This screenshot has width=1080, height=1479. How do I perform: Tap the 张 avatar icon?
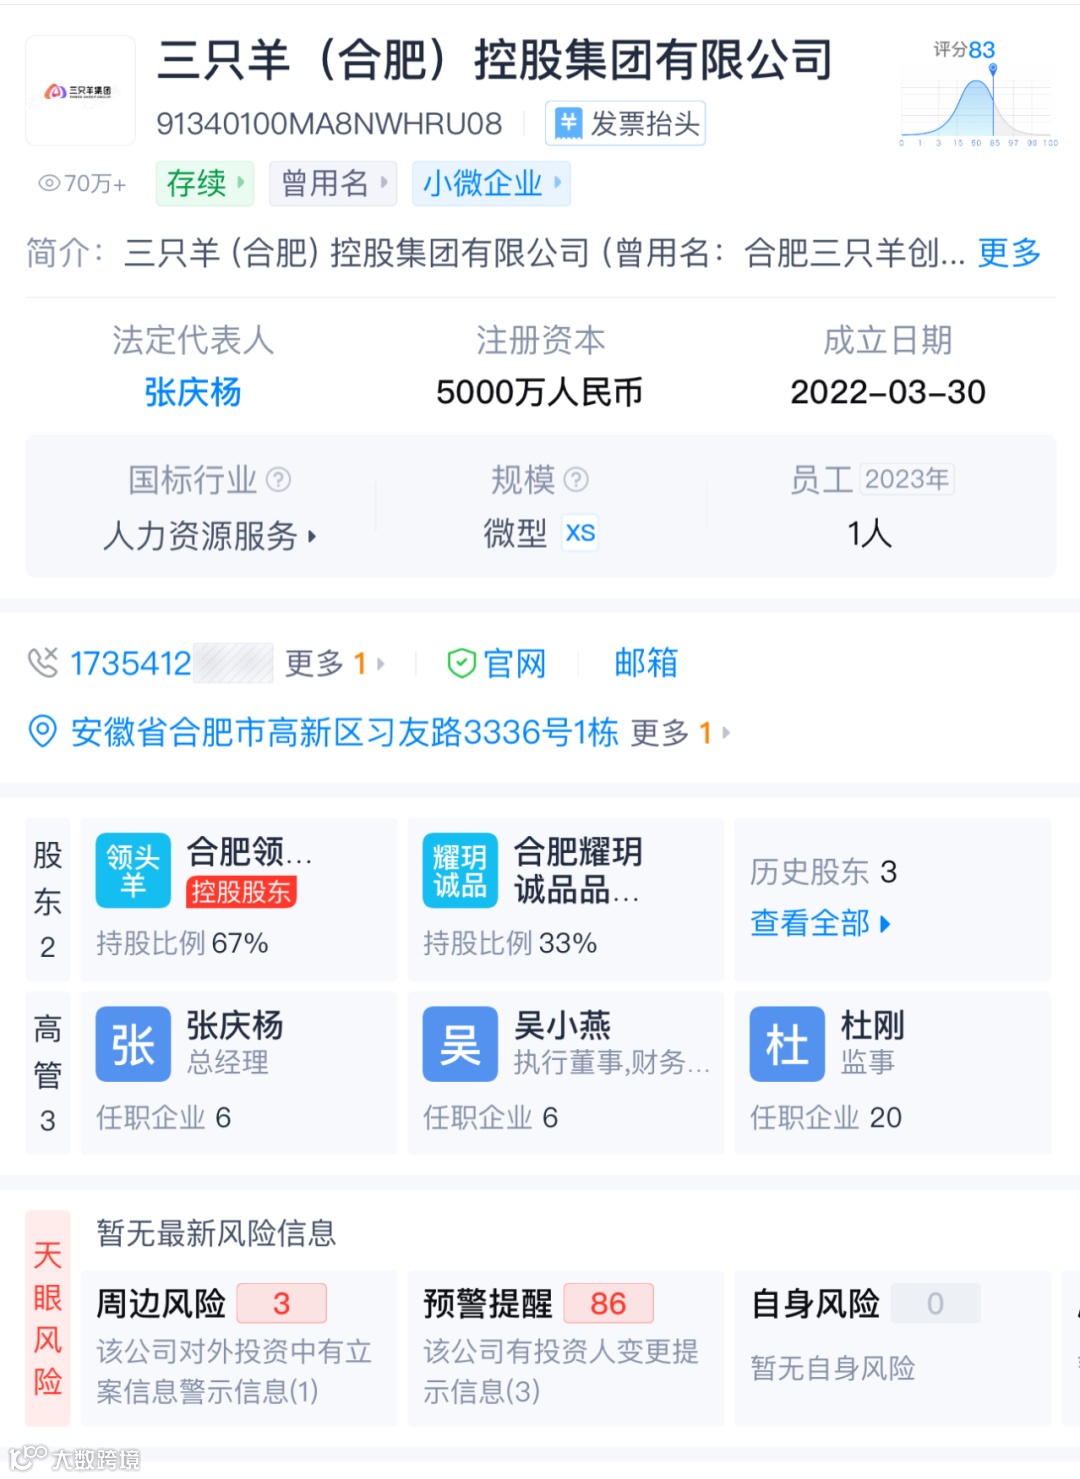[x=133, y=1044]
